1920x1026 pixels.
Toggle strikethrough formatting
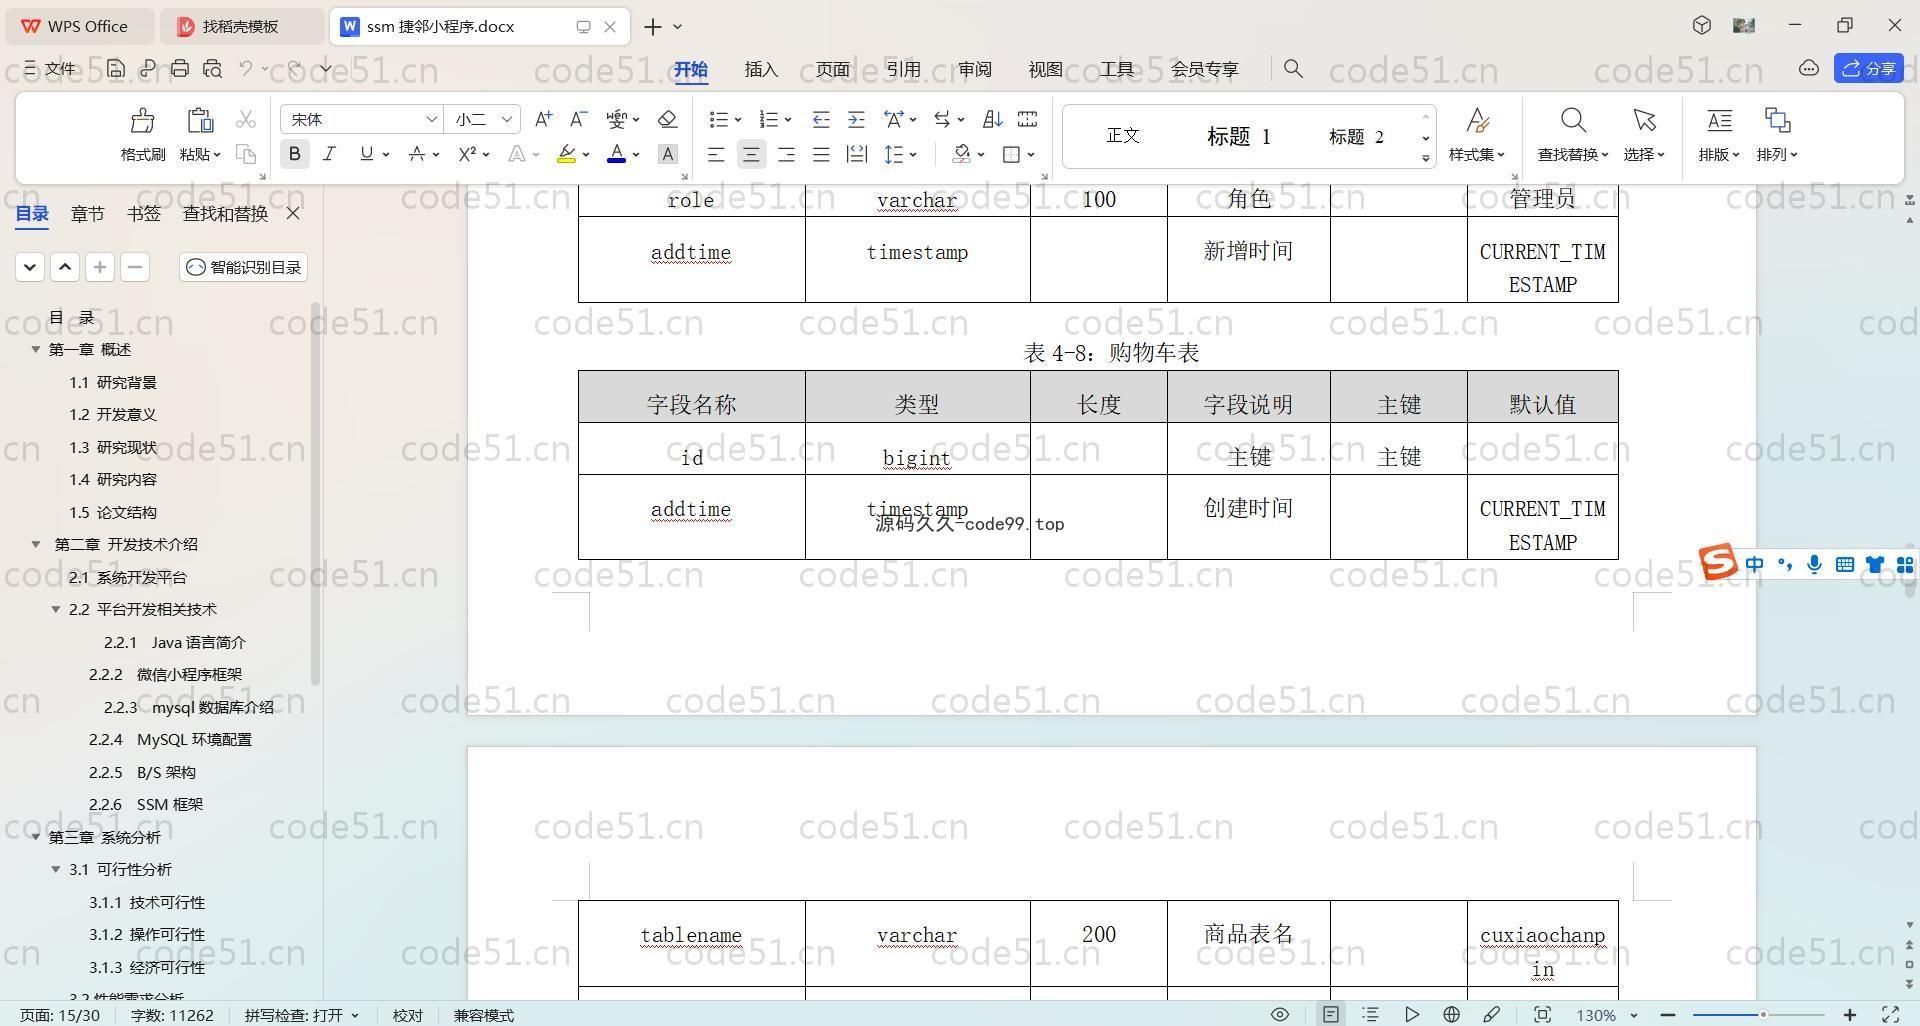pos(416,154)
